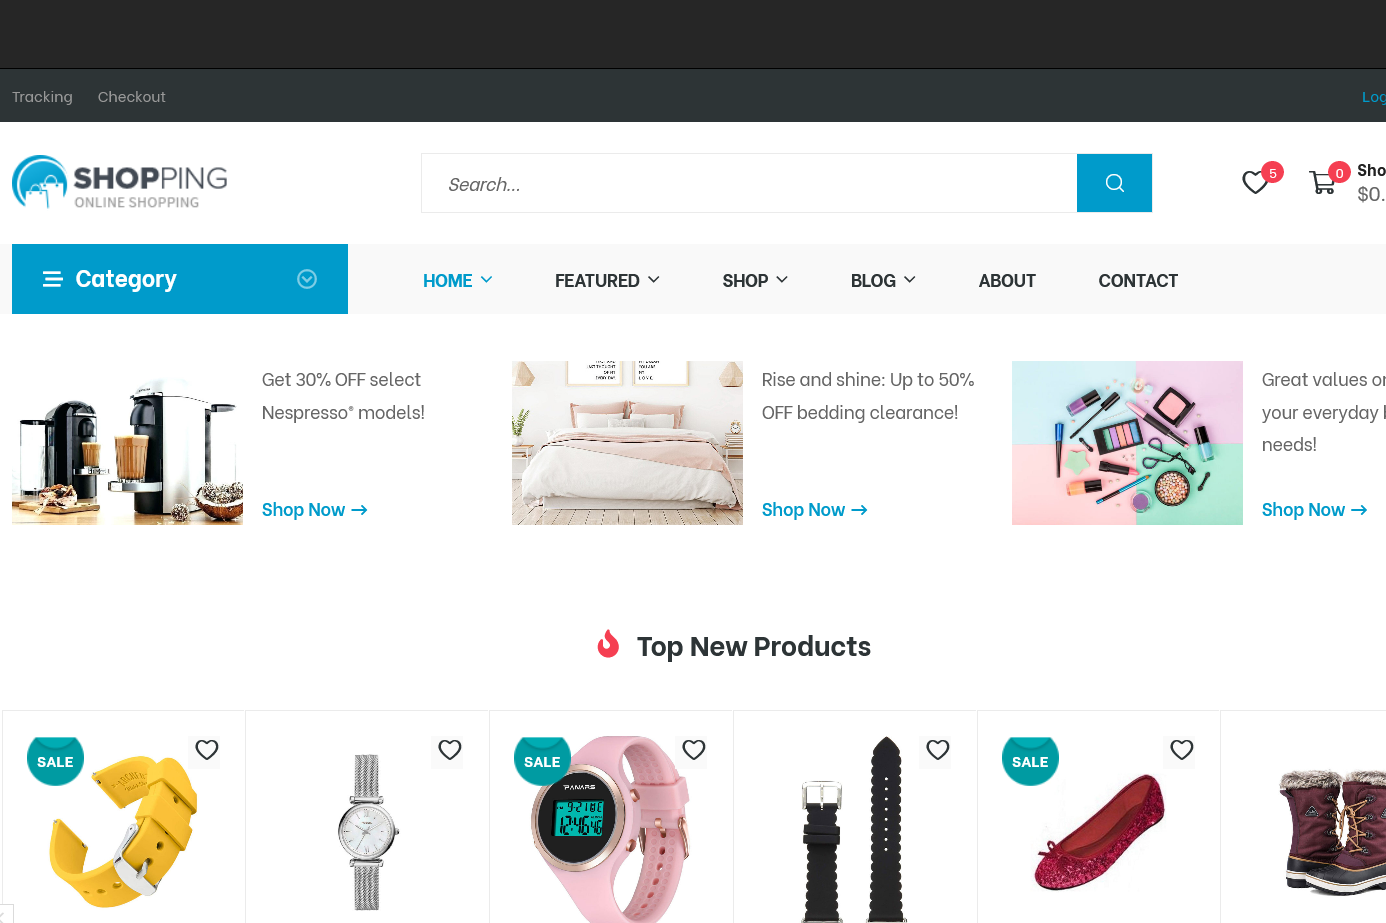Image resolution: width=1386 pixels, height=923 pixels.
Task: Open the SHOP menu dropdown
Action: [755, 281]
